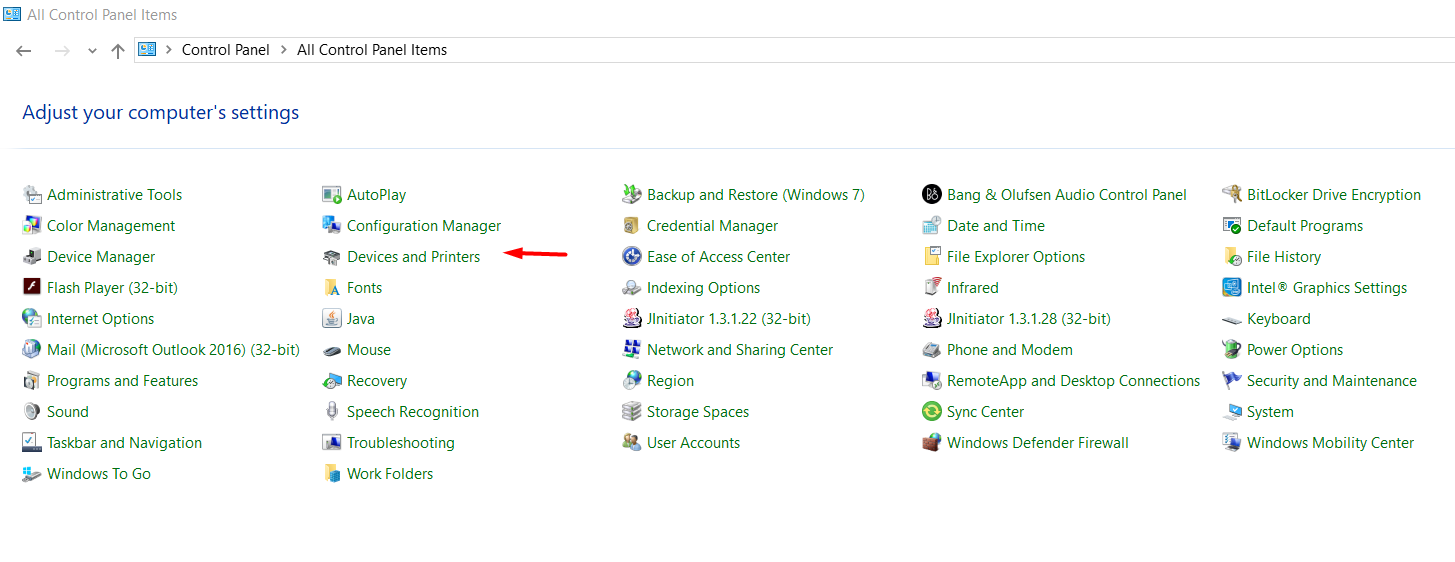Navigate up one level with Up arrow
The height and width of the screenshot is (562, 1455).
coord(118,51)
